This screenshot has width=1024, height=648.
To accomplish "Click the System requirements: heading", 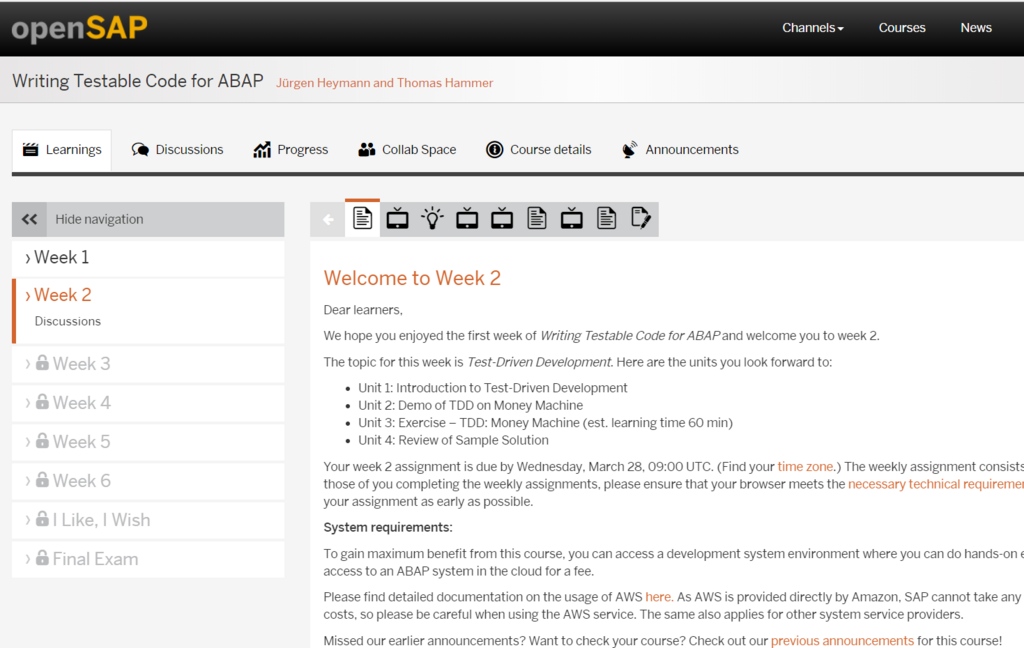I will click(x=388, y=527).
